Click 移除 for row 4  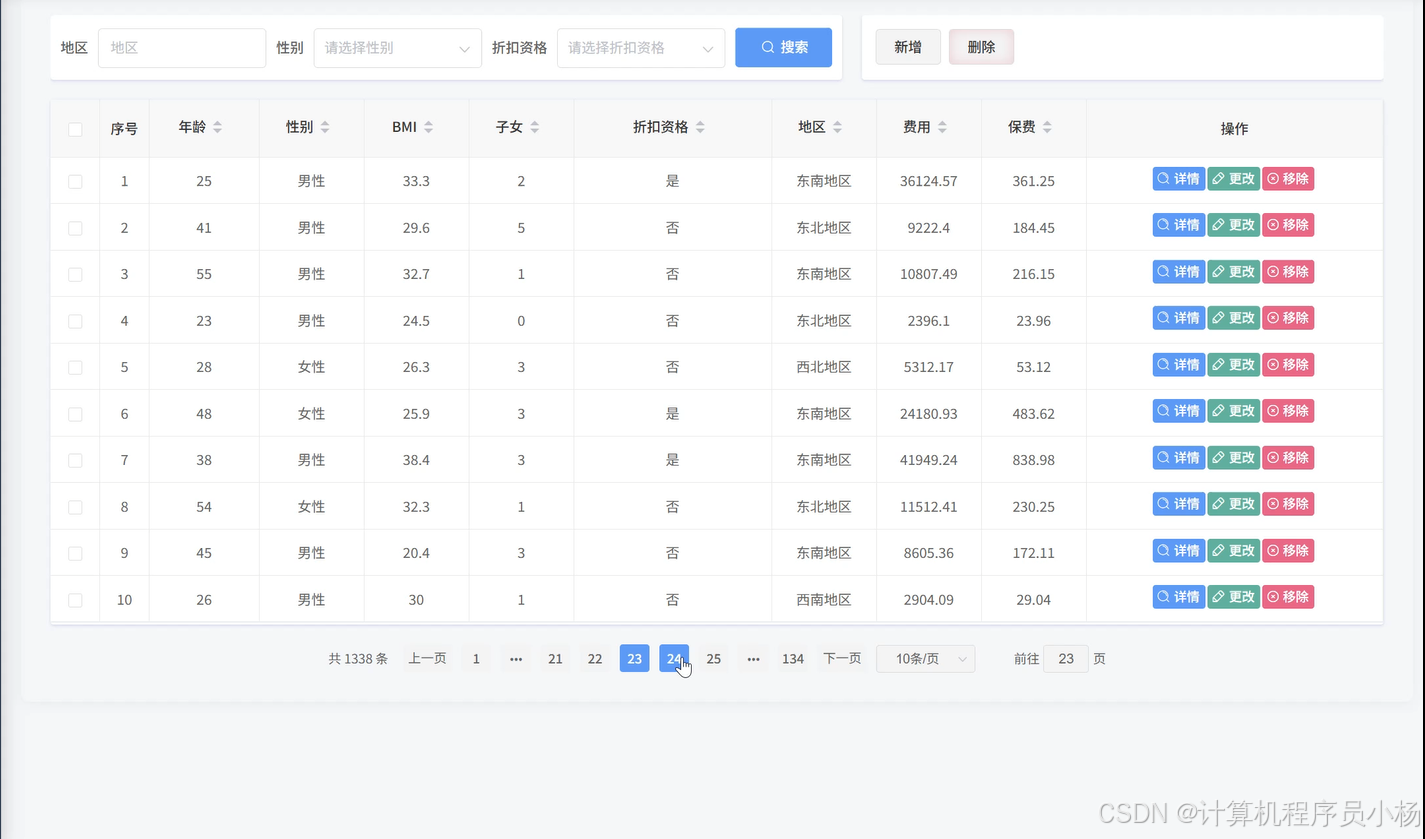[1288, 318]
